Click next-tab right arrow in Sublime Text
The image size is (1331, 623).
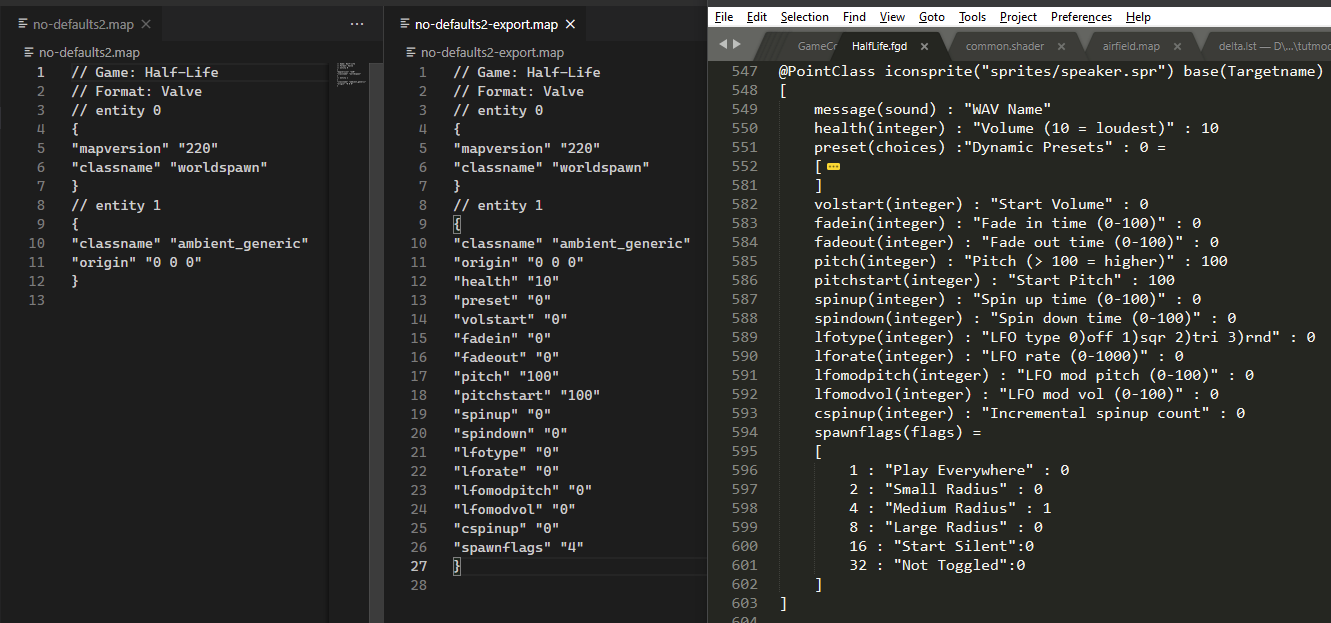(737, 44)
